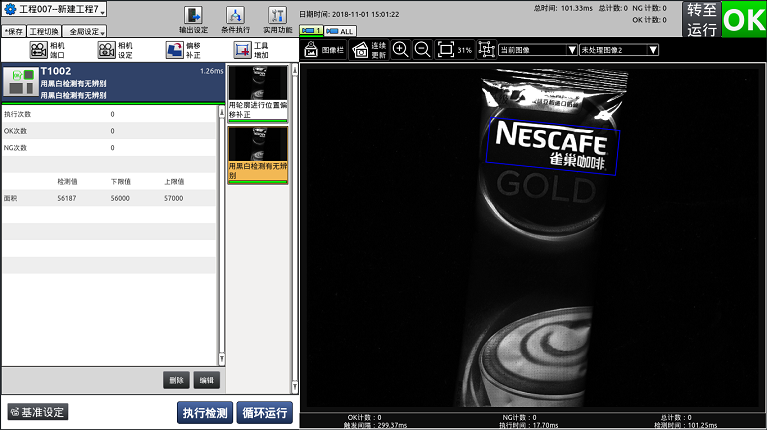Click the 执行次数 row
Viewport: 767px width, 430px height.
tap(109, 114)
